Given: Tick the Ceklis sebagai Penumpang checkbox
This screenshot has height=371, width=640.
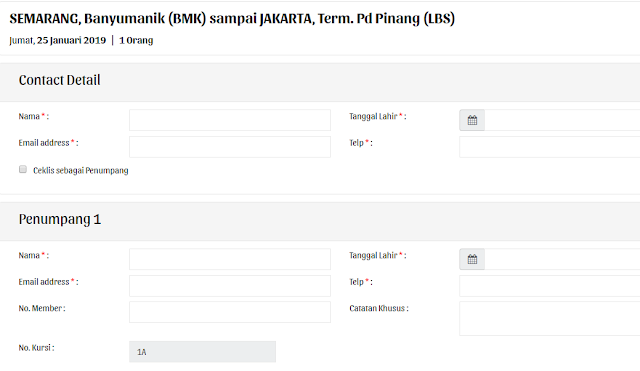Looking at the screenshot, I should (x=23, y=169).
